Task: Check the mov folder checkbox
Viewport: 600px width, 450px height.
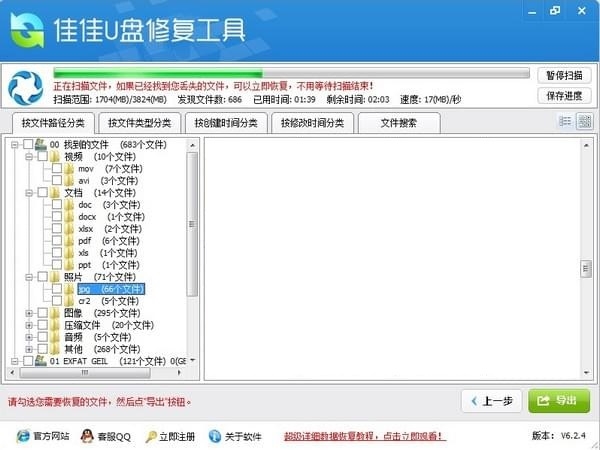Action: (x=57, y=168)
